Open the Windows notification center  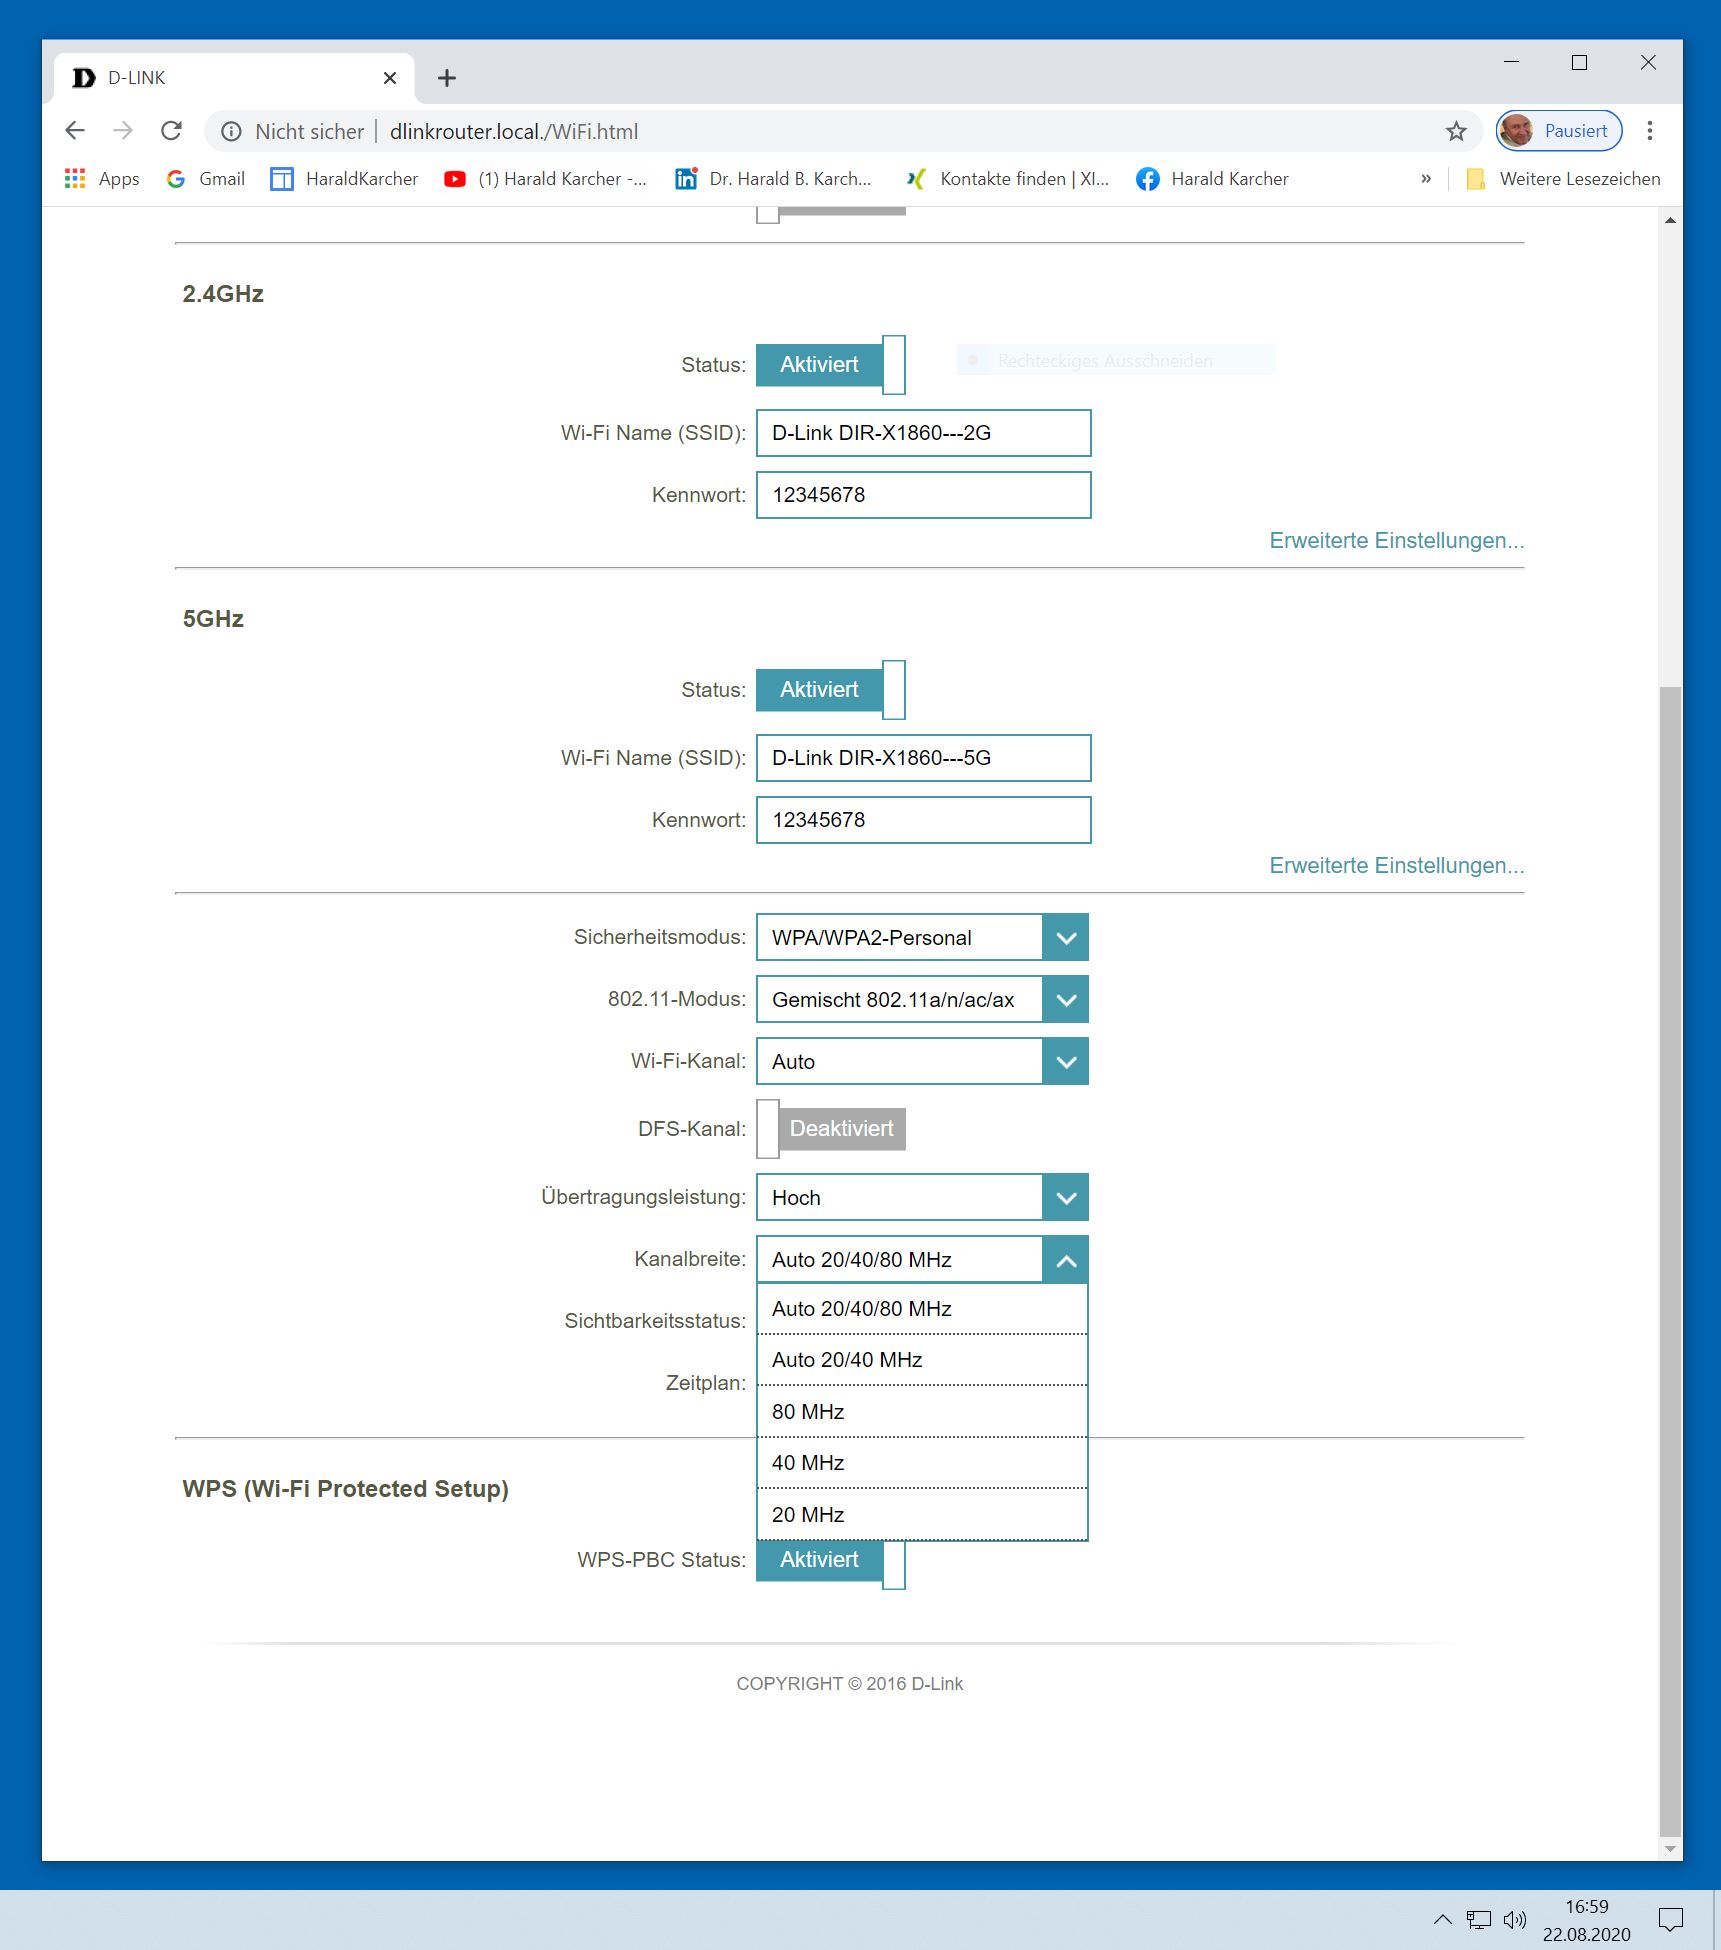click(1670, 1919)
